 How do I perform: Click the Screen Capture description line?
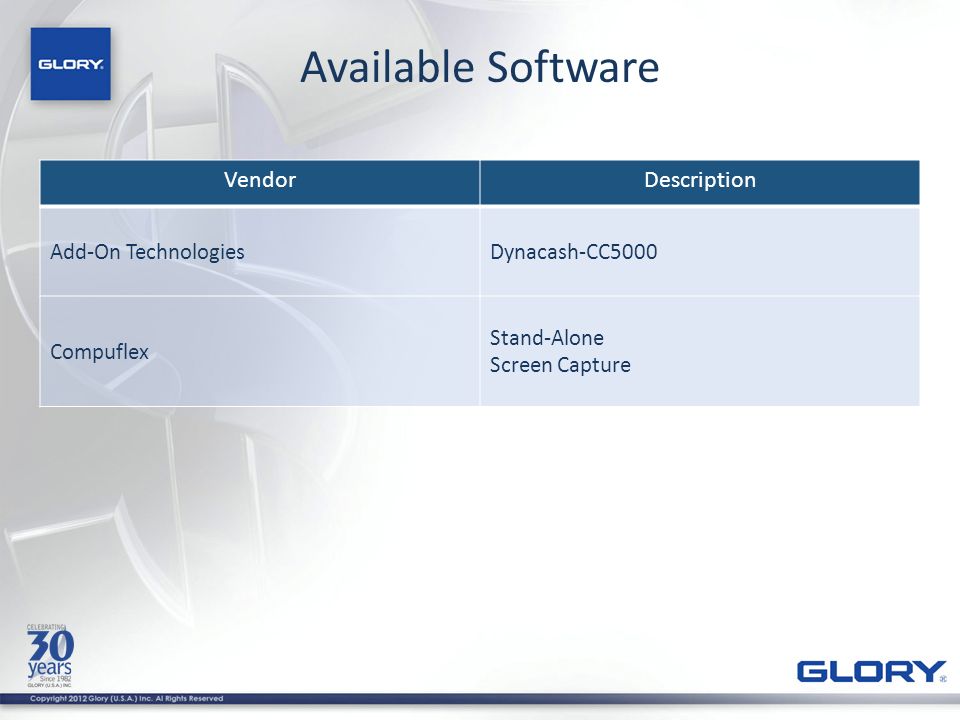560,365
